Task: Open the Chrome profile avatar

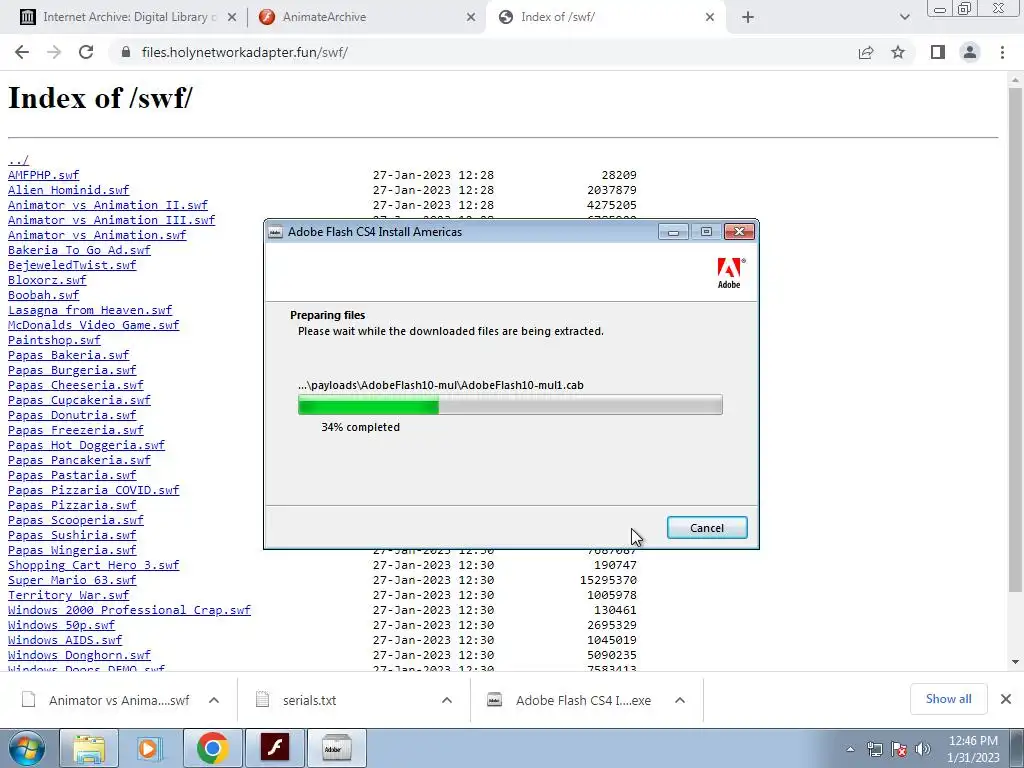Action: (970, 52)
